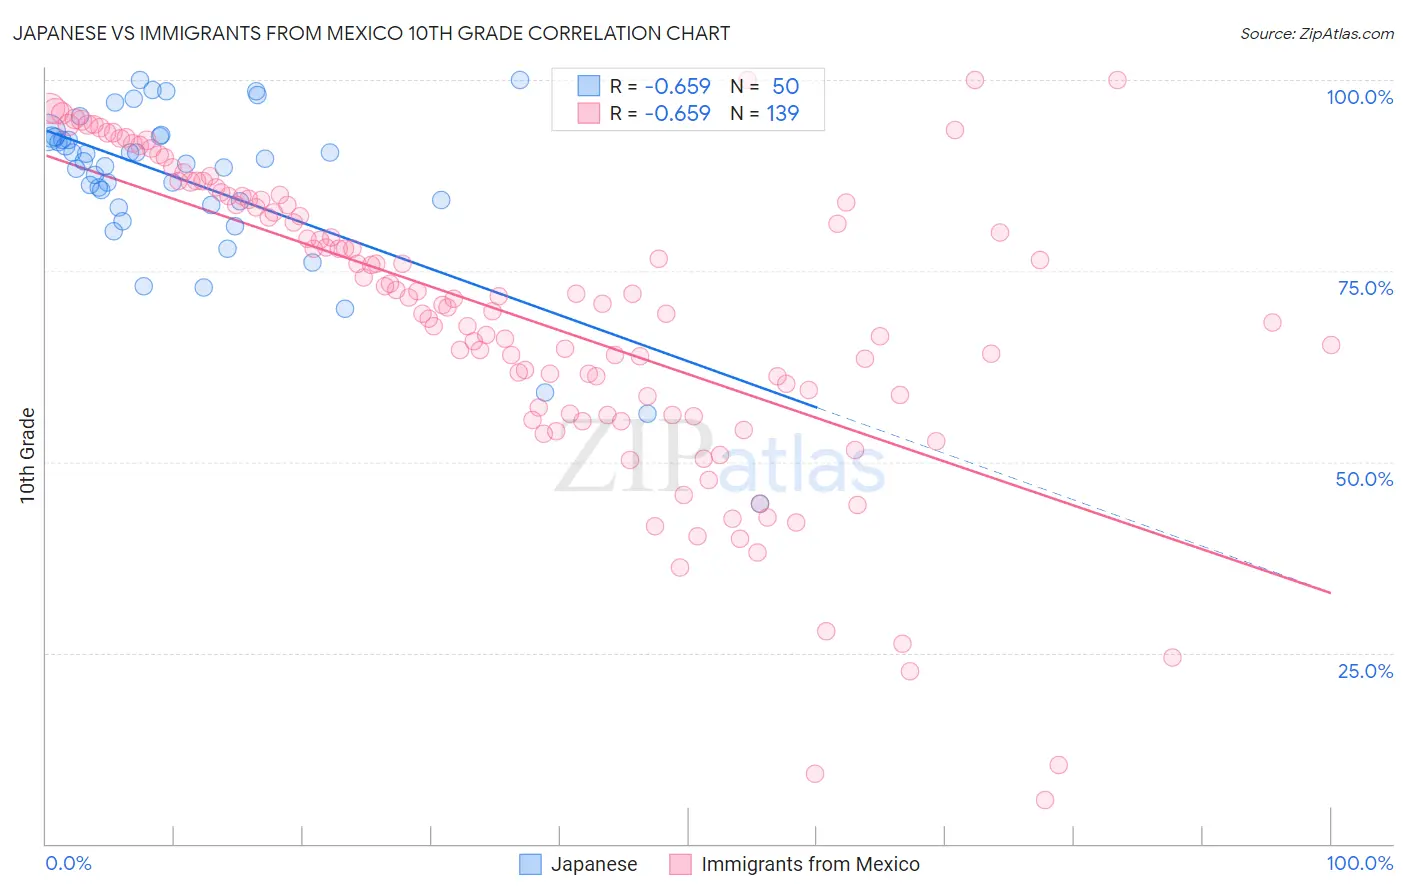
Task: Click the Japanese legend color swatch
Action: pyautogui.click(x=530, y=864)
